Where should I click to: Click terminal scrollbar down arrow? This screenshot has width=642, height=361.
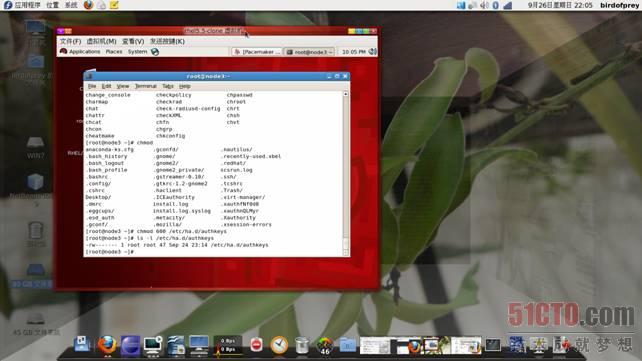pyautogui.click(x=346, y=253)
